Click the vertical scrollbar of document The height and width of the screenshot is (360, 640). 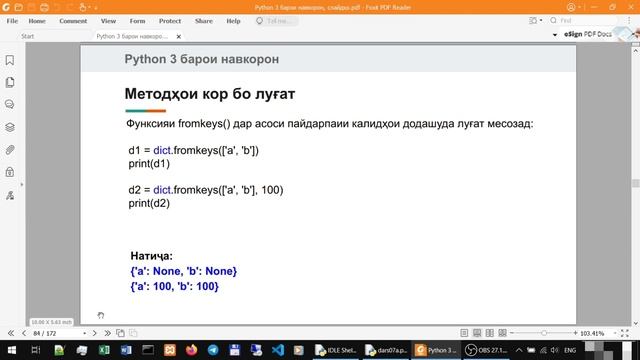(x=636, y=183)
